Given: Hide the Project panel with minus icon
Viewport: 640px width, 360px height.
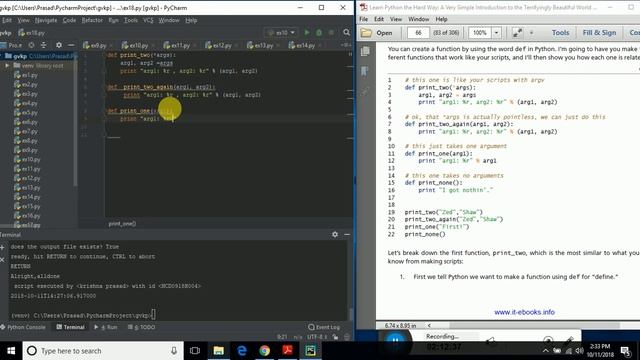Looking at the screenshot, I should pos(71,45).
